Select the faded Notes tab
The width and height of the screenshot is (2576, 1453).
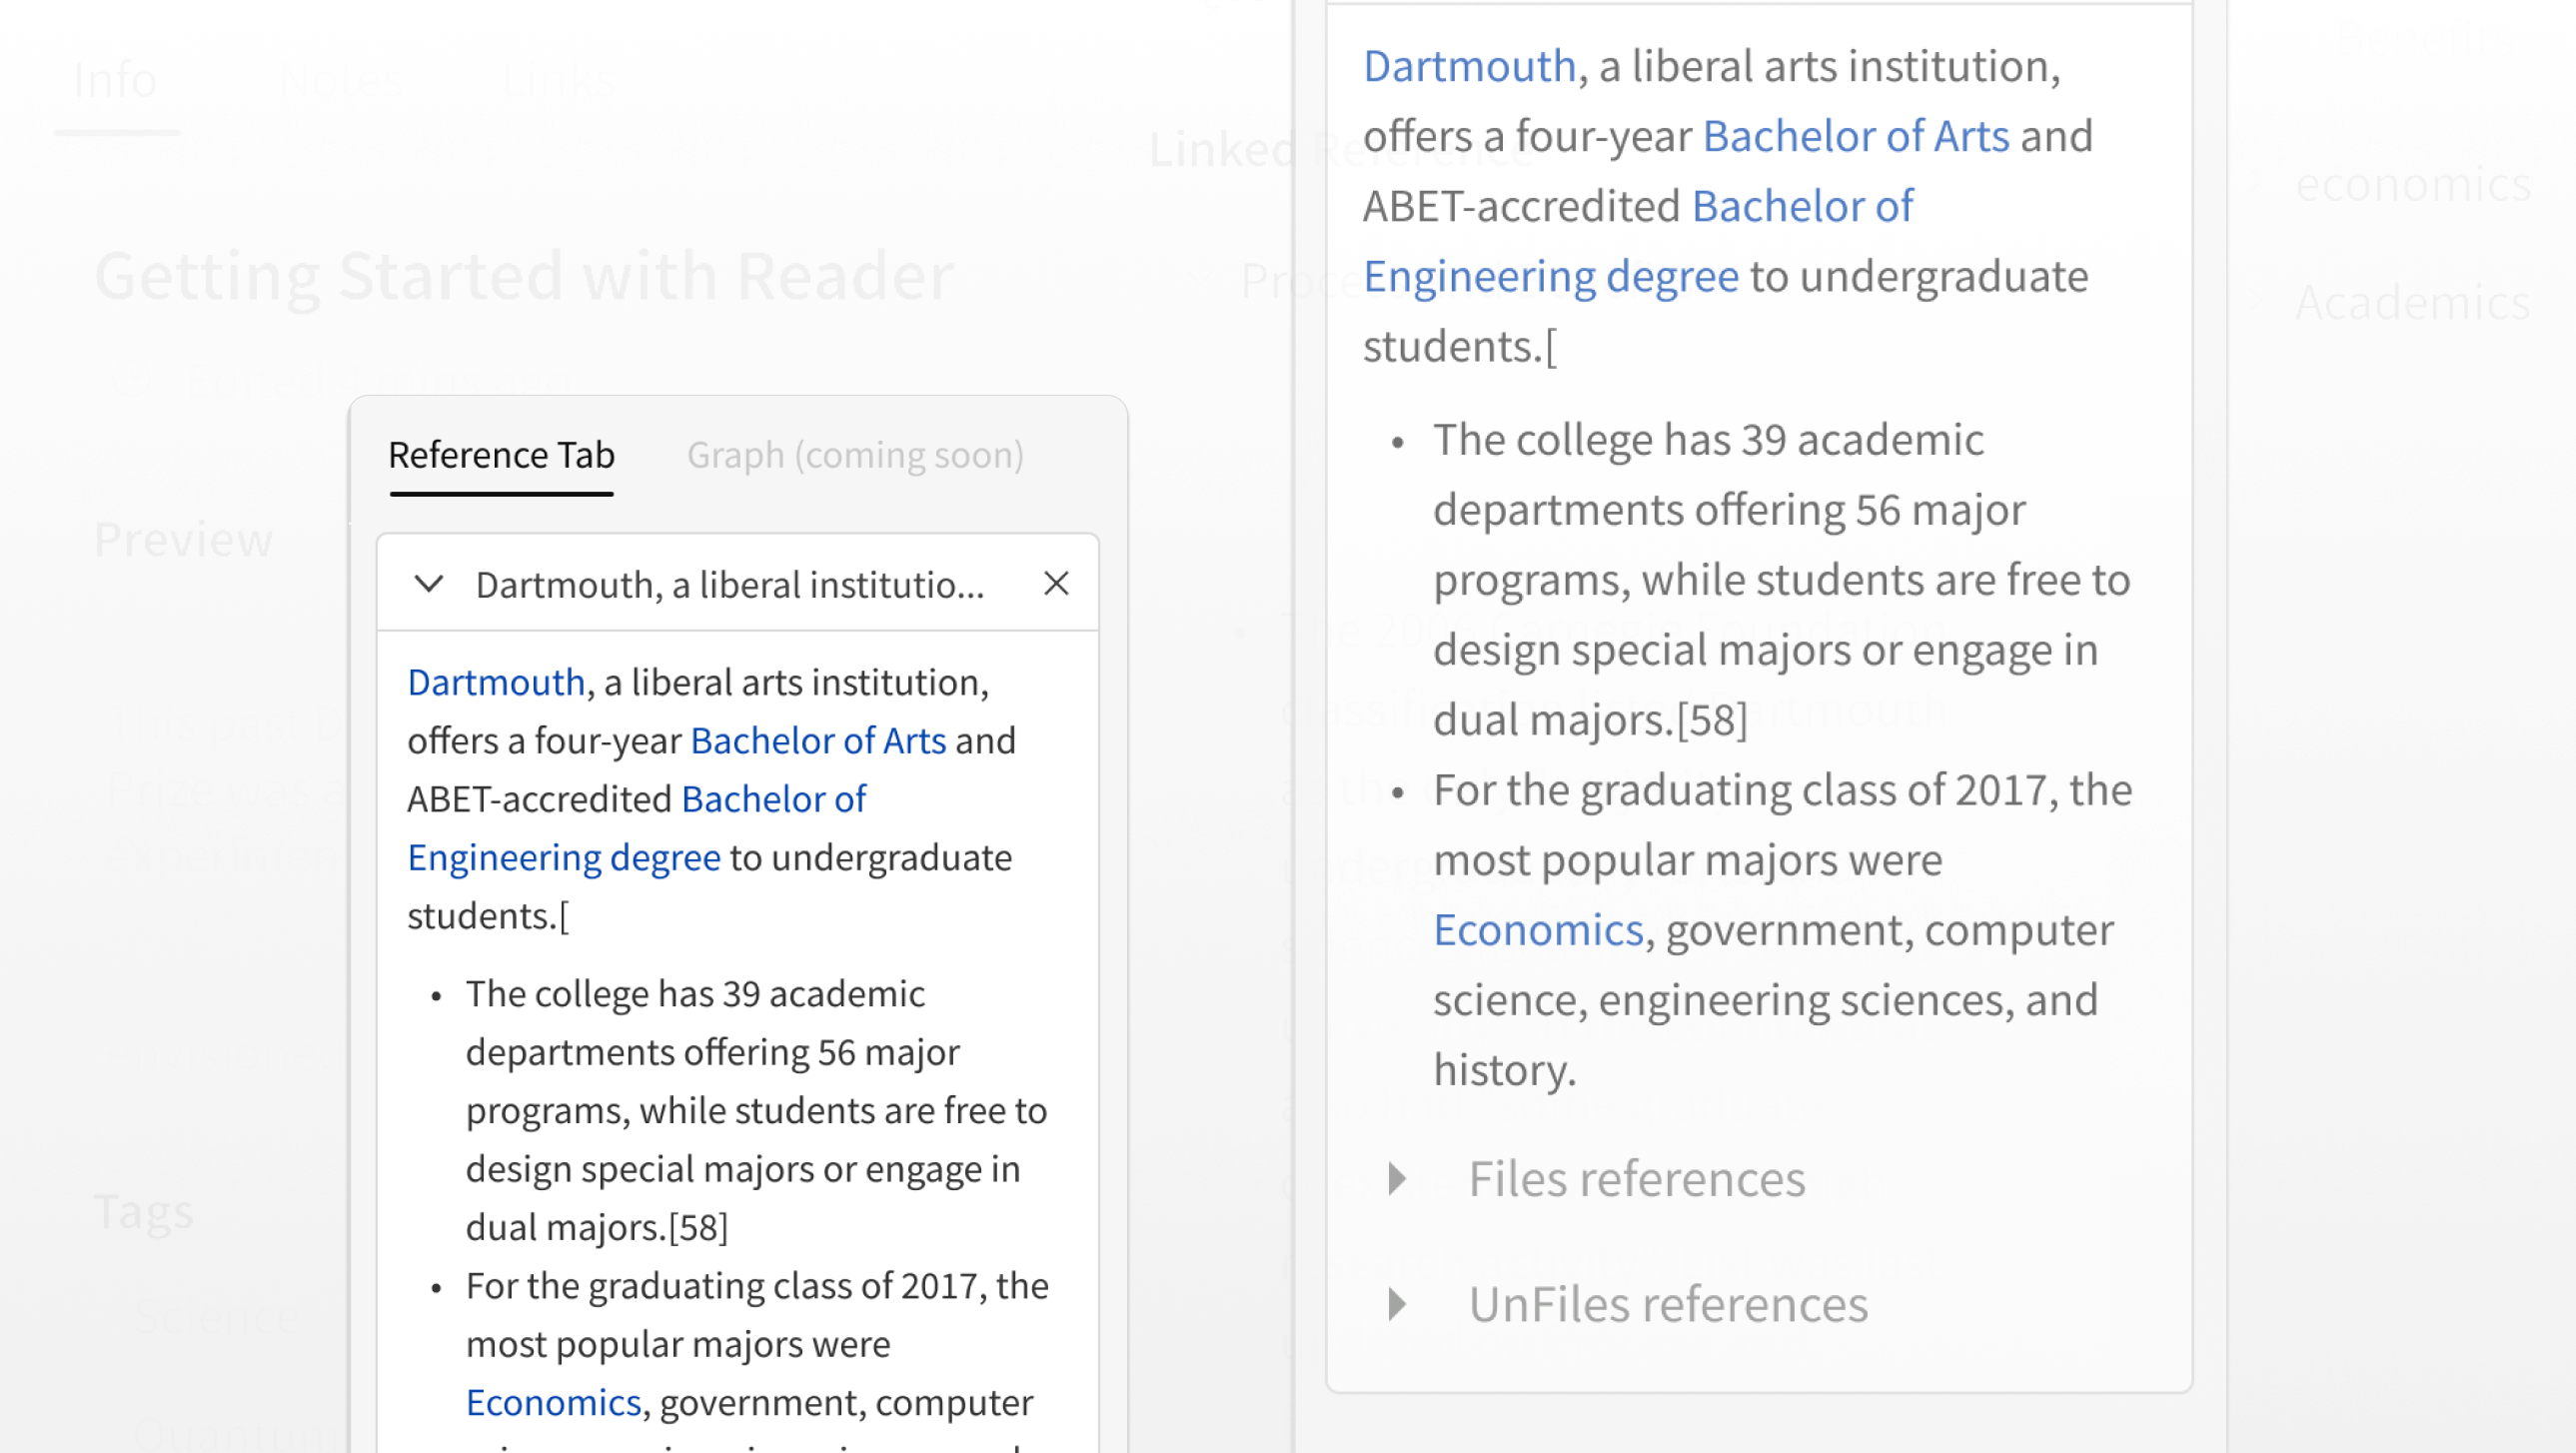pyautogui.click(x=341, y=80)
